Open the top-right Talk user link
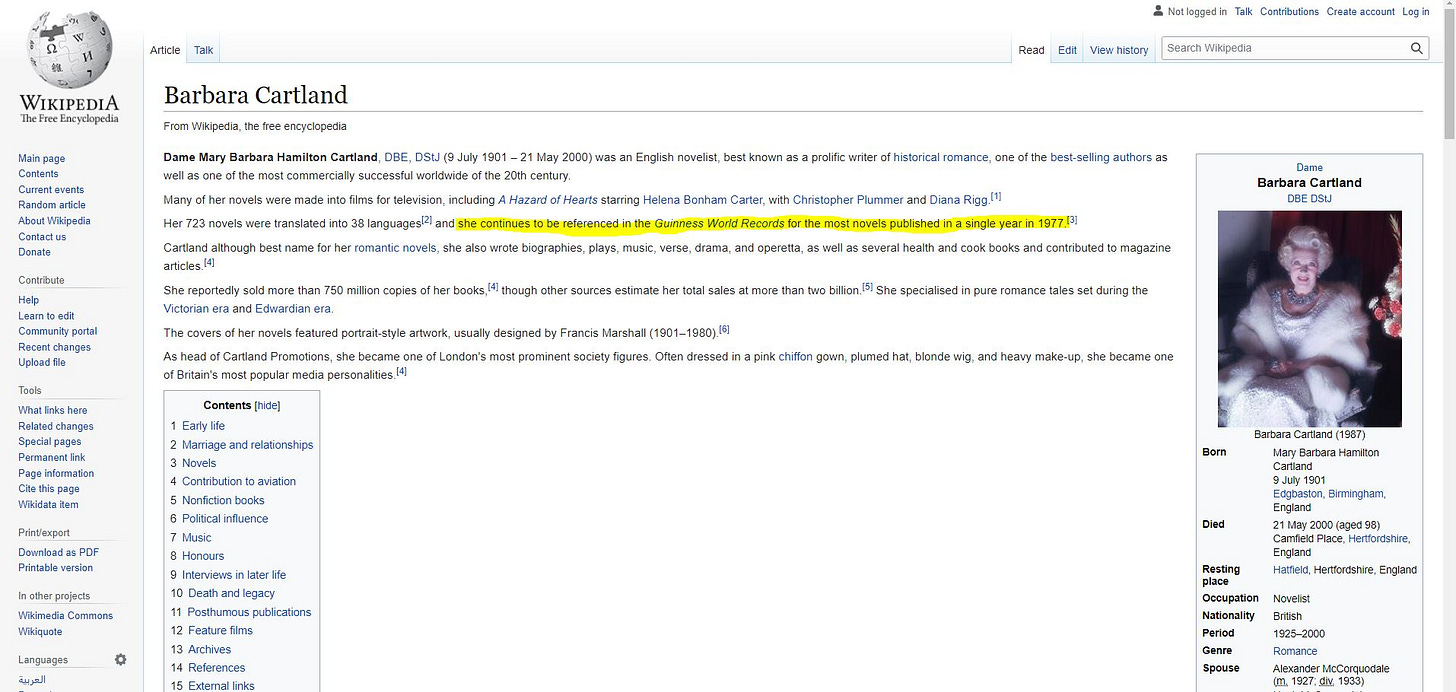The height and width of the screenshot is (692, 1456). [1243, 12]
